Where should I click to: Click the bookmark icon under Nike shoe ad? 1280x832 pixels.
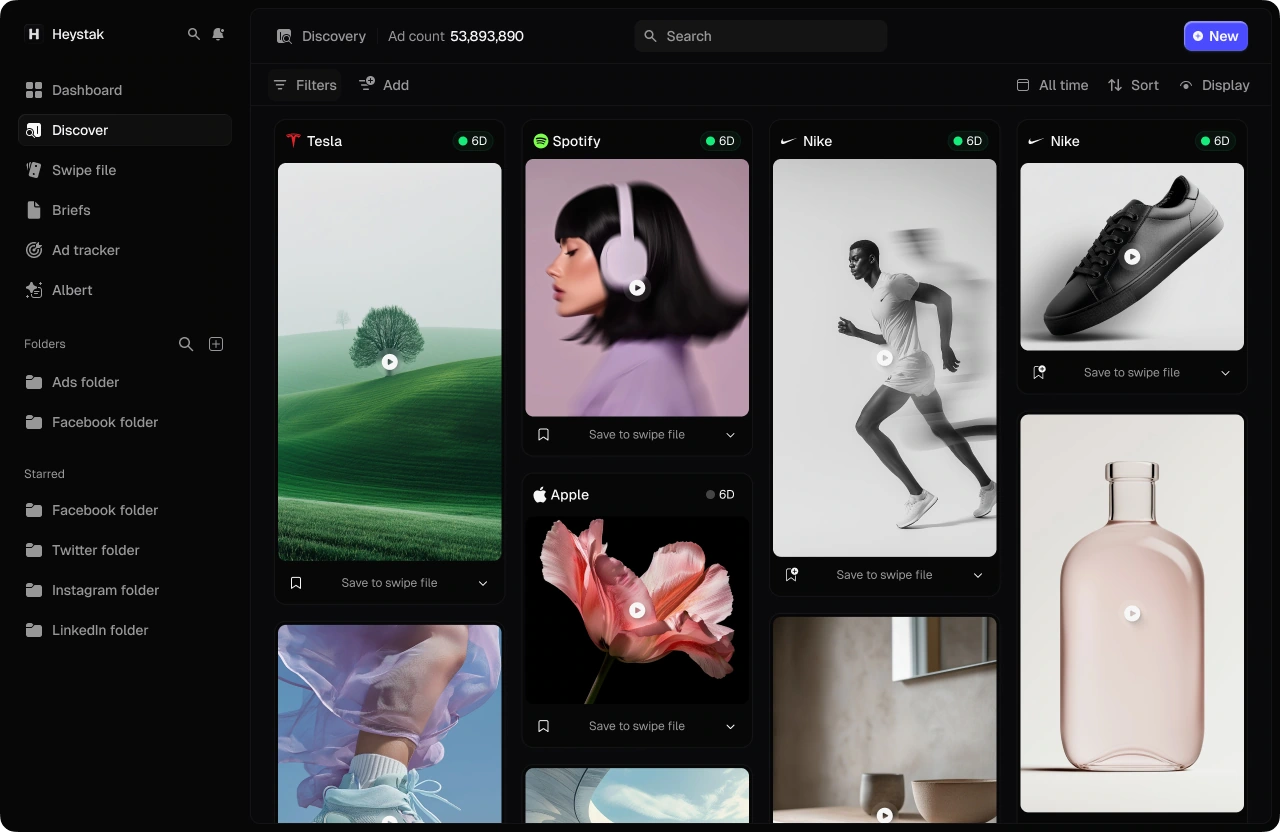1039,372
